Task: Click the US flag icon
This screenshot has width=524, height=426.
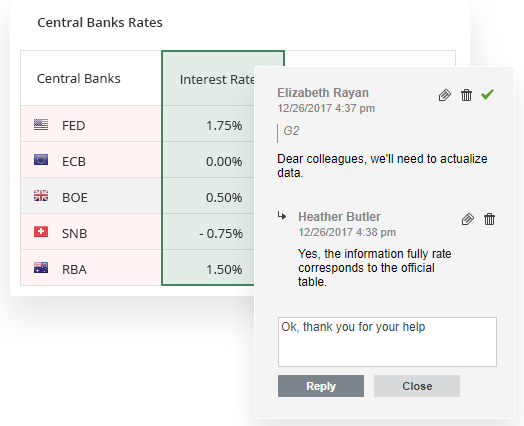Action: [41, 125]
